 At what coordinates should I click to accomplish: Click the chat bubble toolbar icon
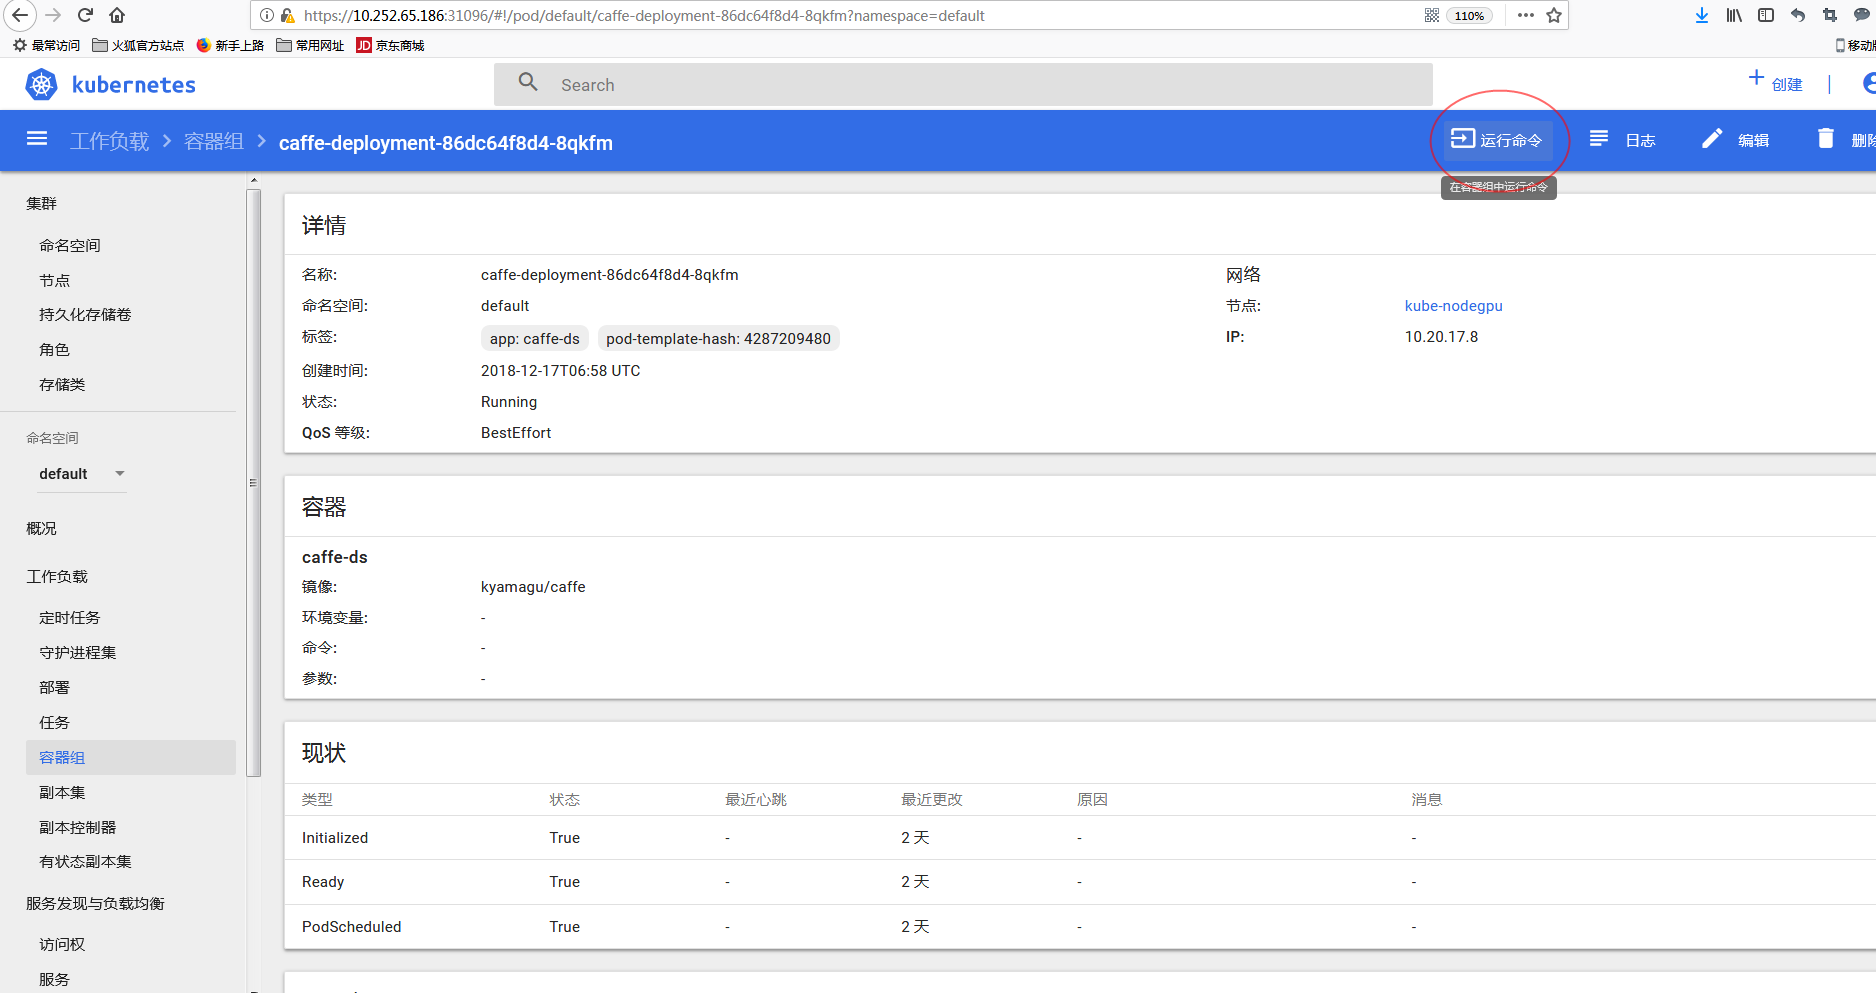pos(1862,15)
